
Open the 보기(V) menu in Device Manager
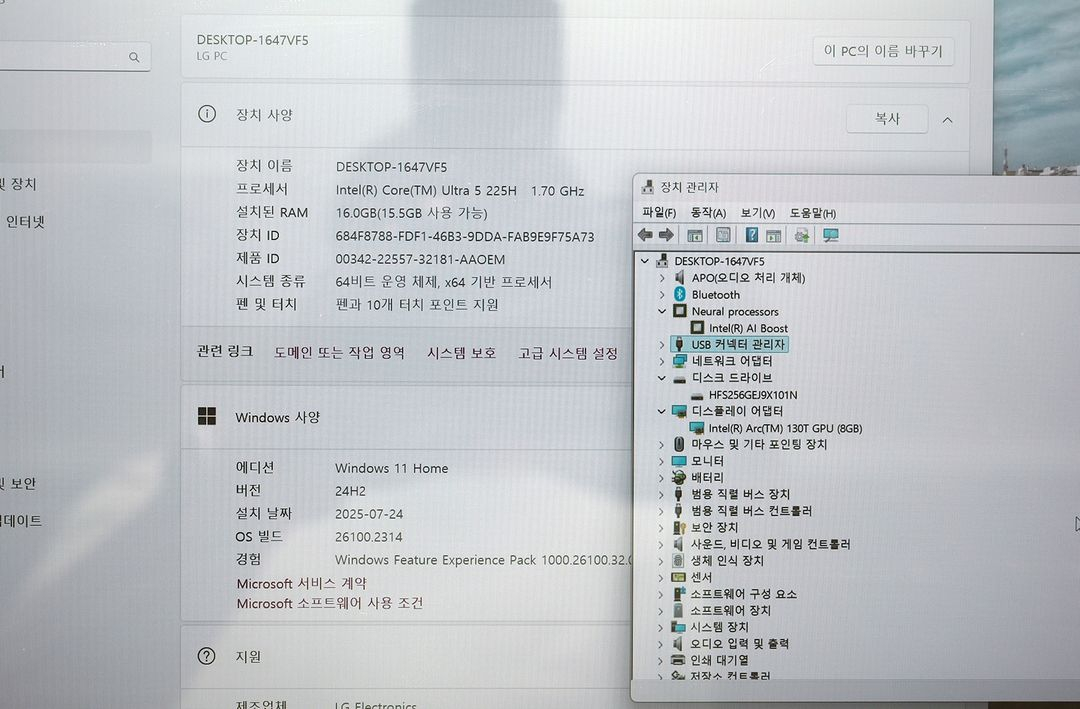745,212
